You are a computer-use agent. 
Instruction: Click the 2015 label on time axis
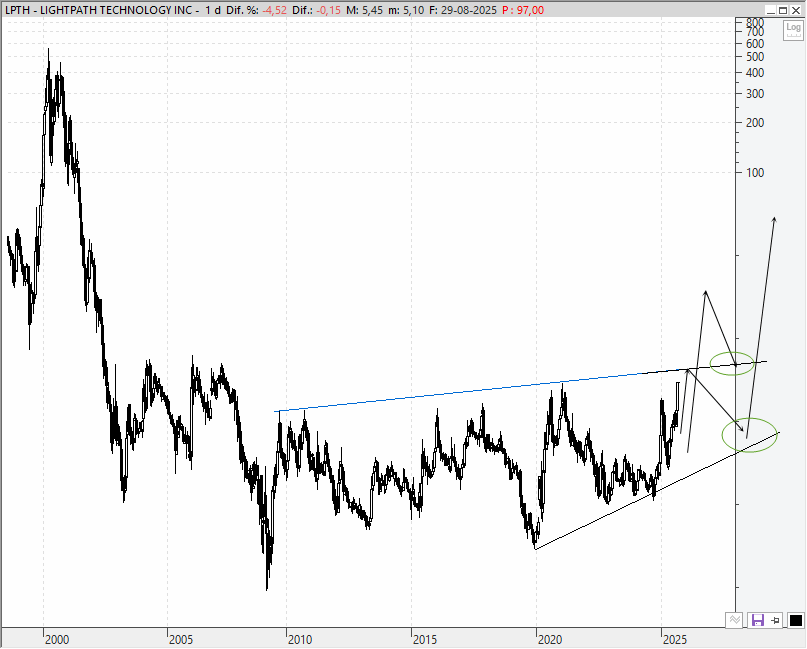pyautogui.click(x=425, y=640)
